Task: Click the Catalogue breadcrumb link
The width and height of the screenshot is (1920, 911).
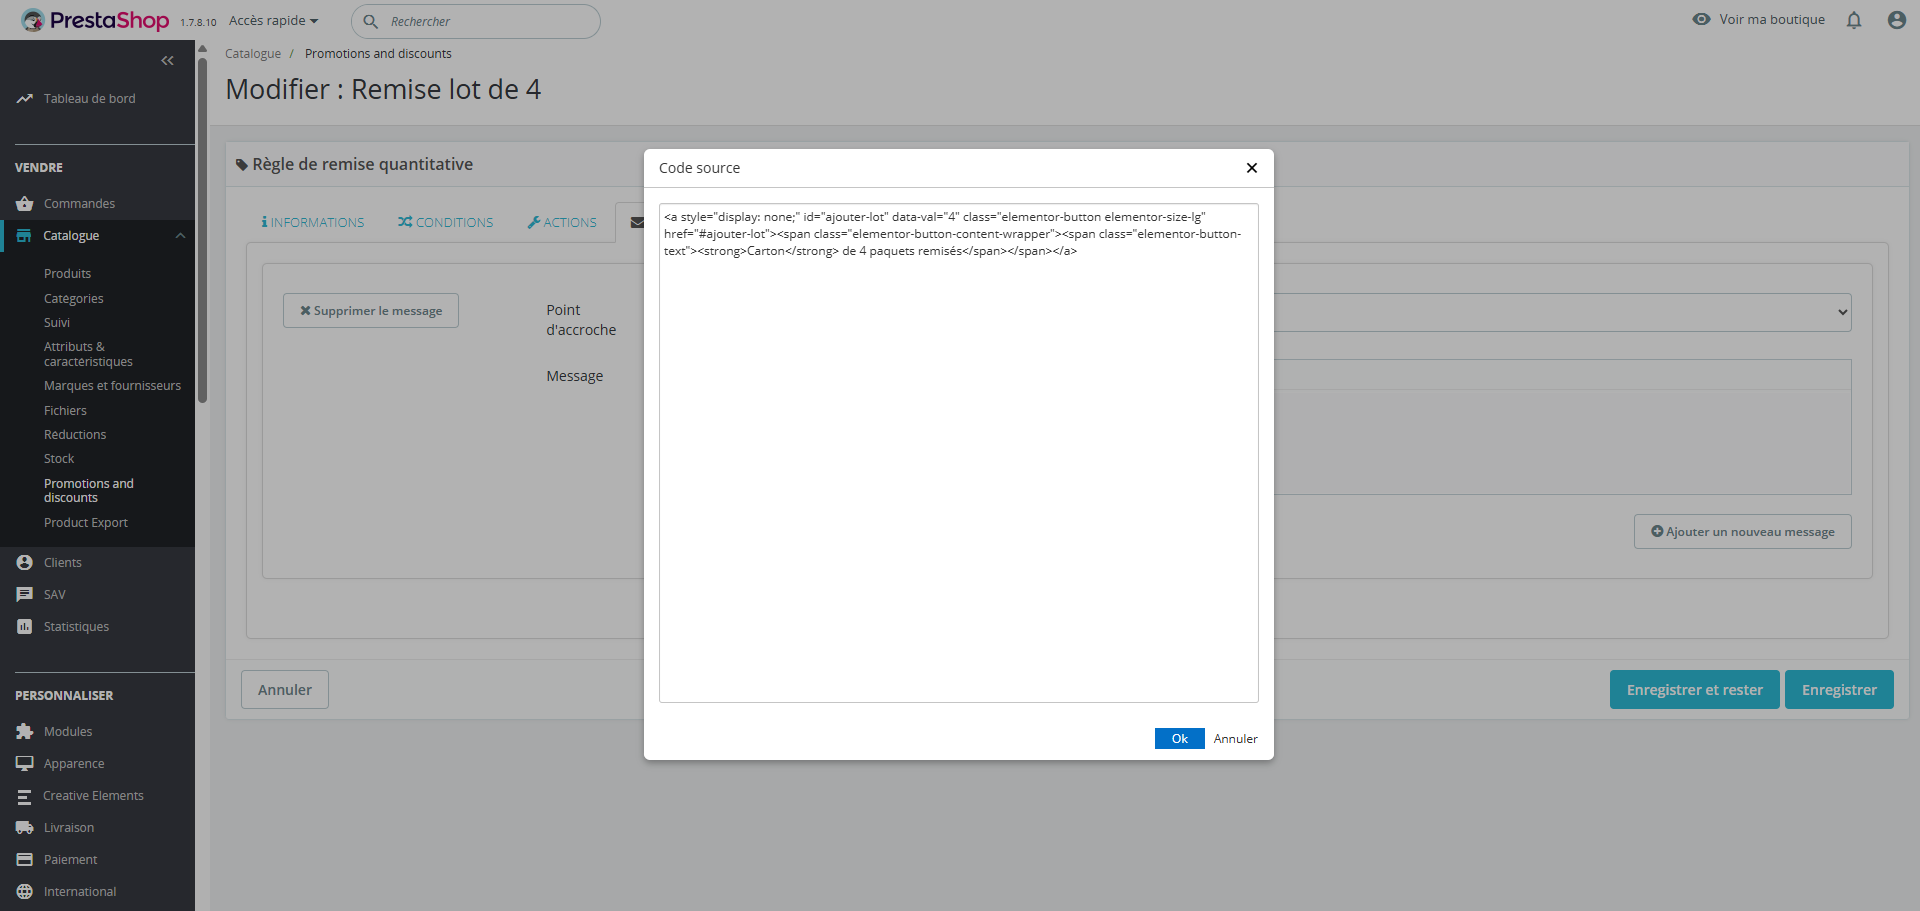Action: pos(253,54)
